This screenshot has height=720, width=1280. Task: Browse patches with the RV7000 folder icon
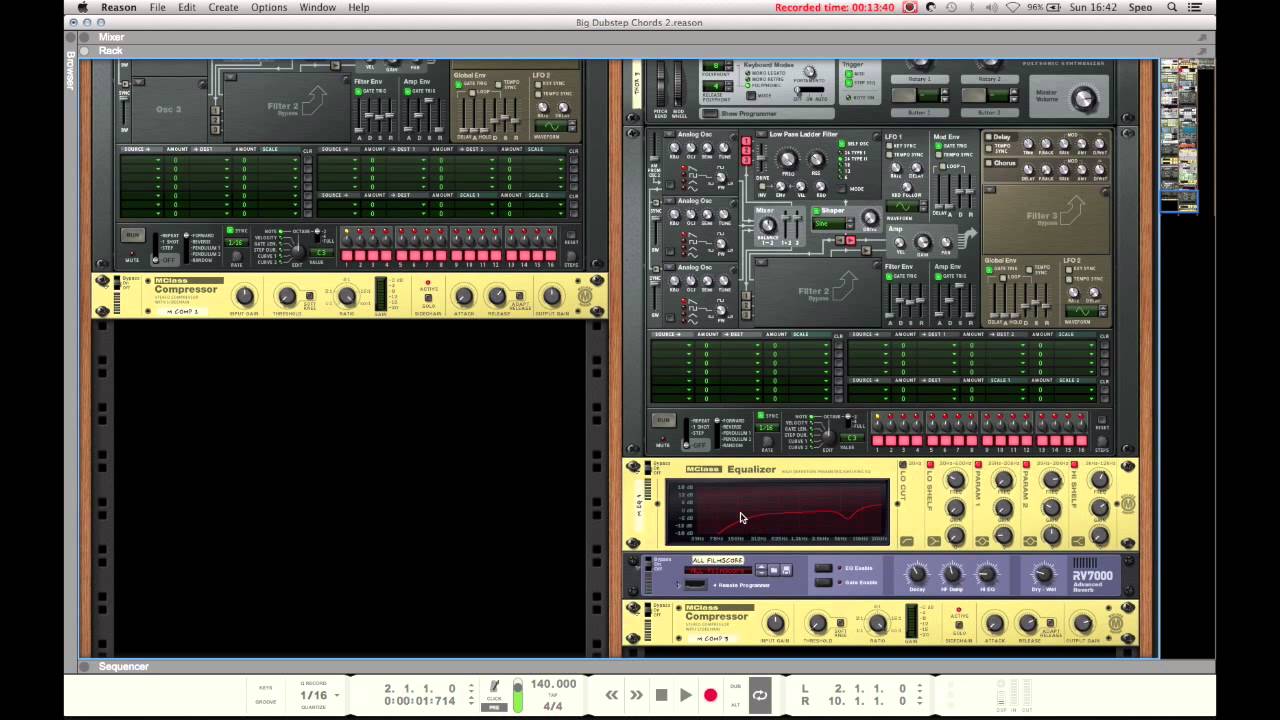(774, 570)
